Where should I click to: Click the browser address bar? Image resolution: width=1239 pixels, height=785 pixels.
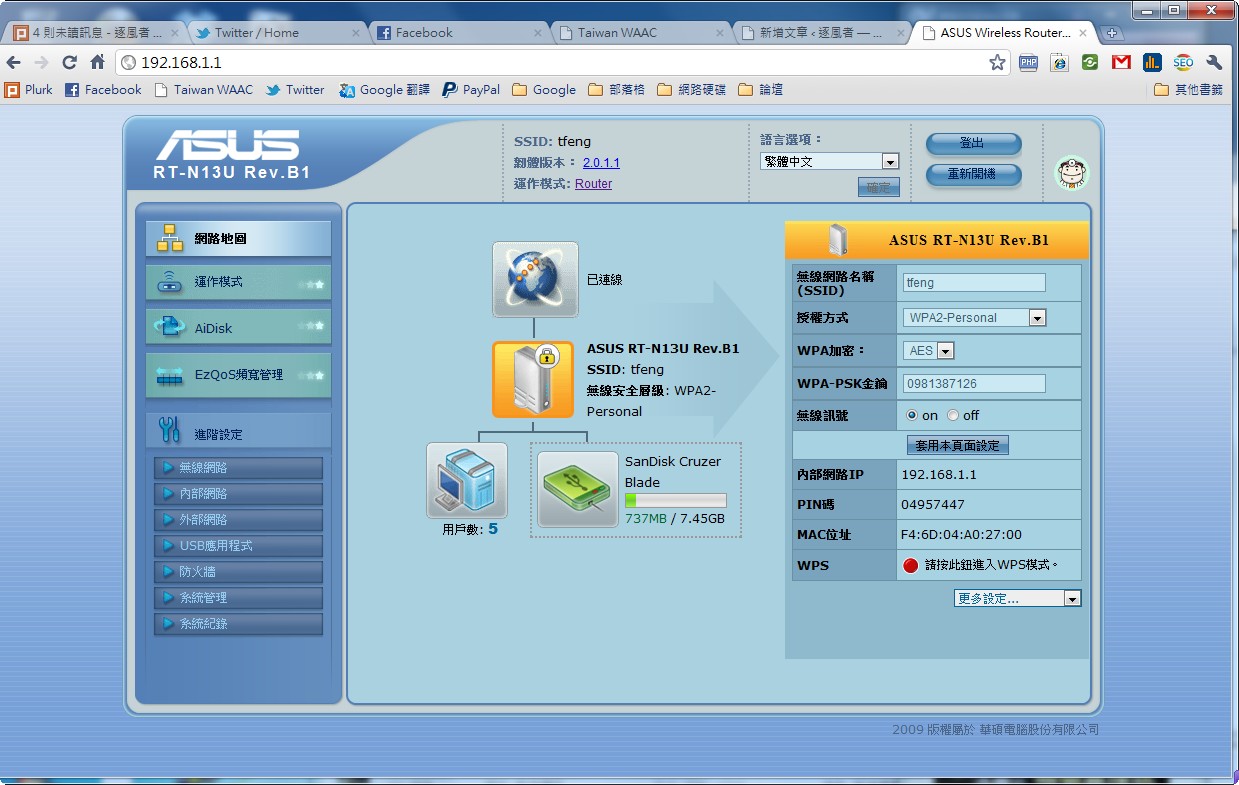point(560,62)
